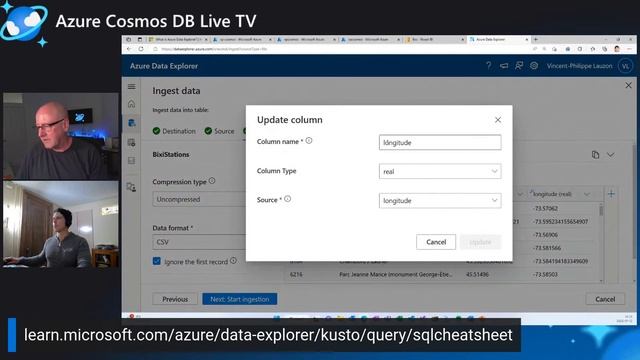640x360 pixels.
Task: Toggle Ignore the first record checkbox
Action: click(x=157, y=261)
